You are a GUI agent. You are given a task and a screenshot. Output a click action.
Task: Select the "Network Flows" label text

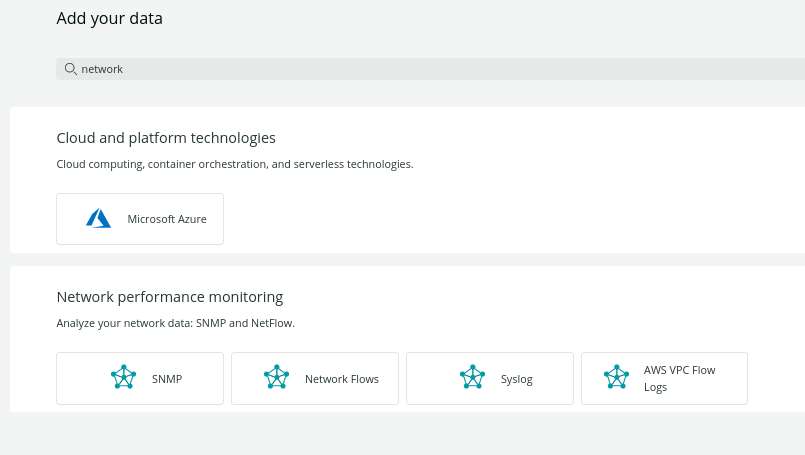[x=342, y=379]
